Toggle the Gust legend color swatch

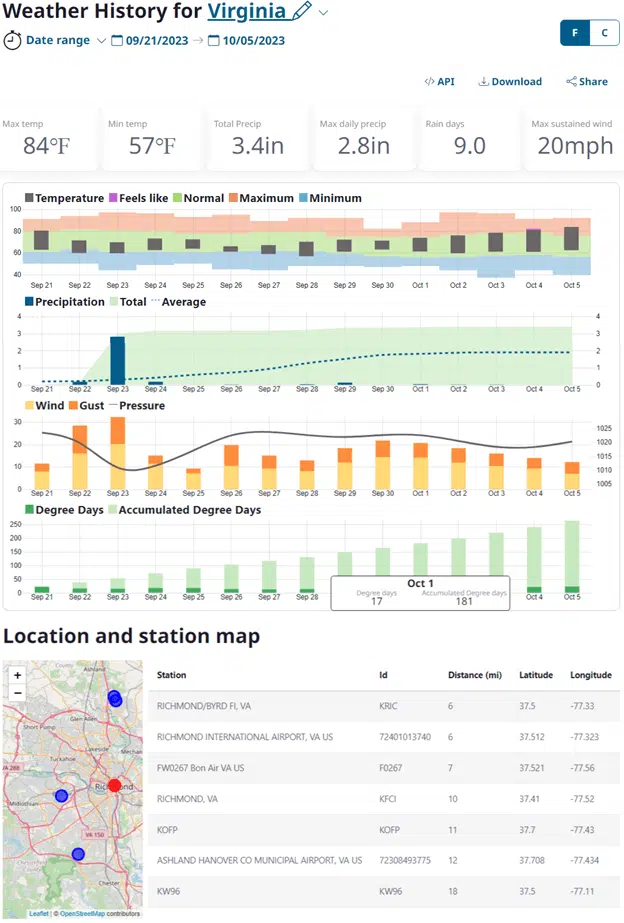click(74, 406)
